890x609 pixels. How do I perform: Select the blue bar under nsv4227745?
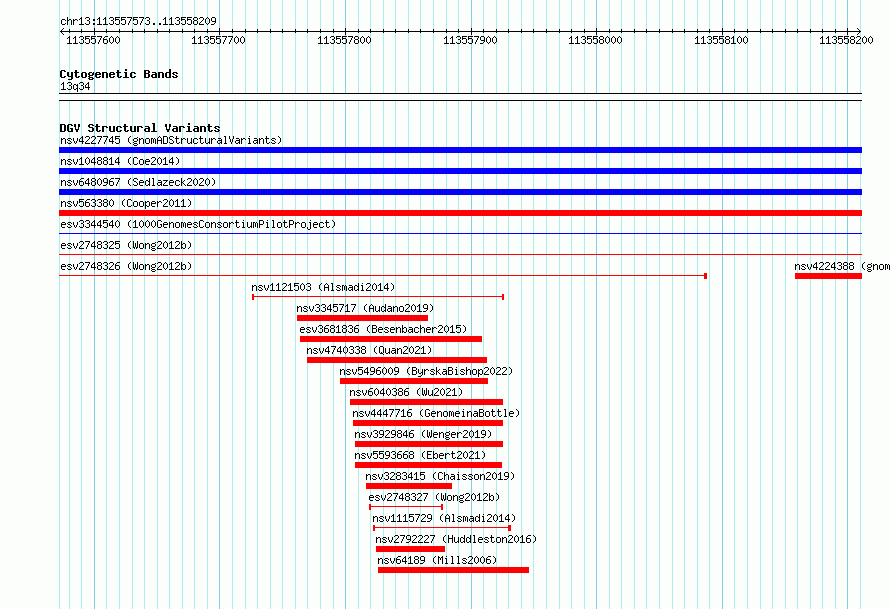(460, 150)
